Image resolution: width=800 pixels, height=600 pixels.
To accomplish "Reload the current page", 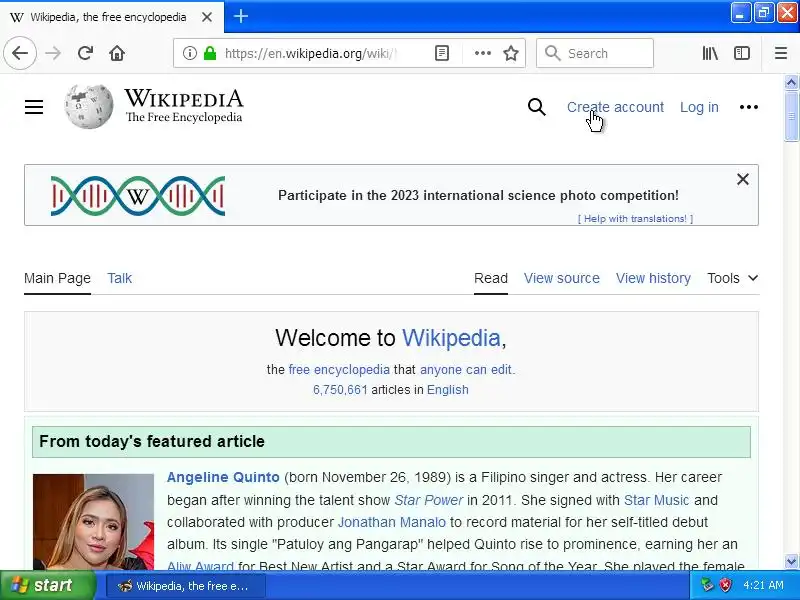I will click(85, 53).
